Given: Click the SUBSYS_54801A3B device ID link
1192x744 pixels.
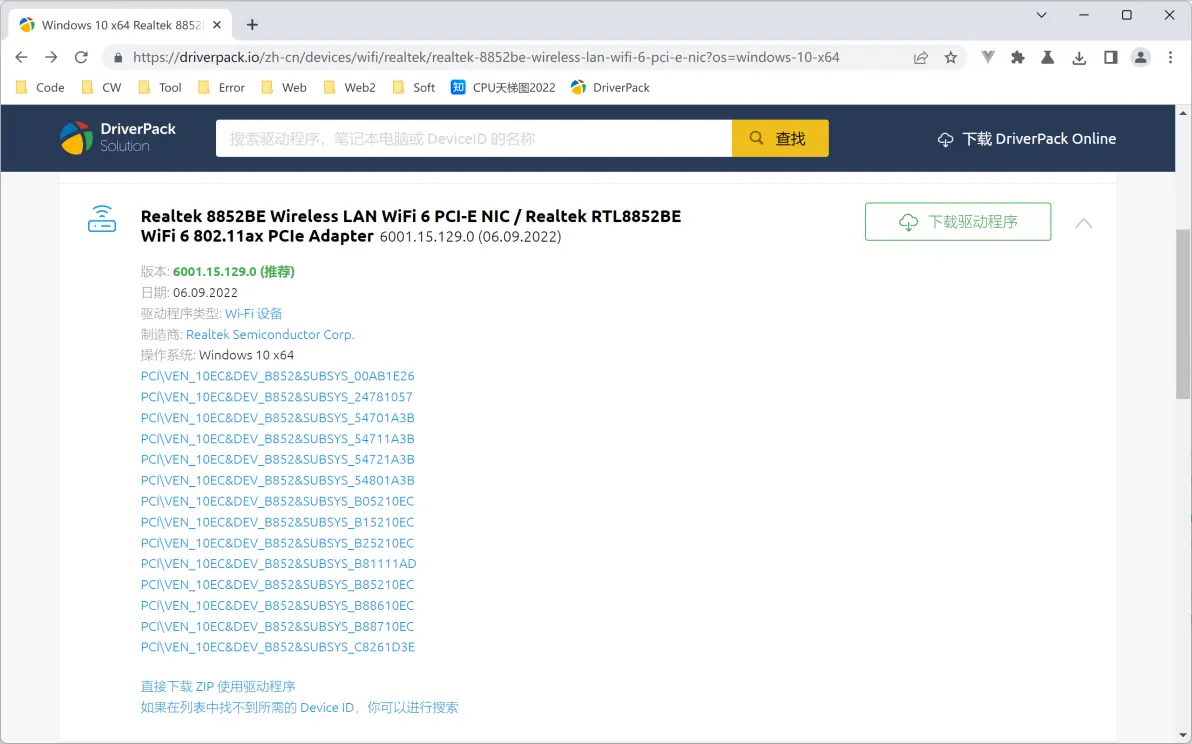Looking at the screenshot, I should coord(277,480).
